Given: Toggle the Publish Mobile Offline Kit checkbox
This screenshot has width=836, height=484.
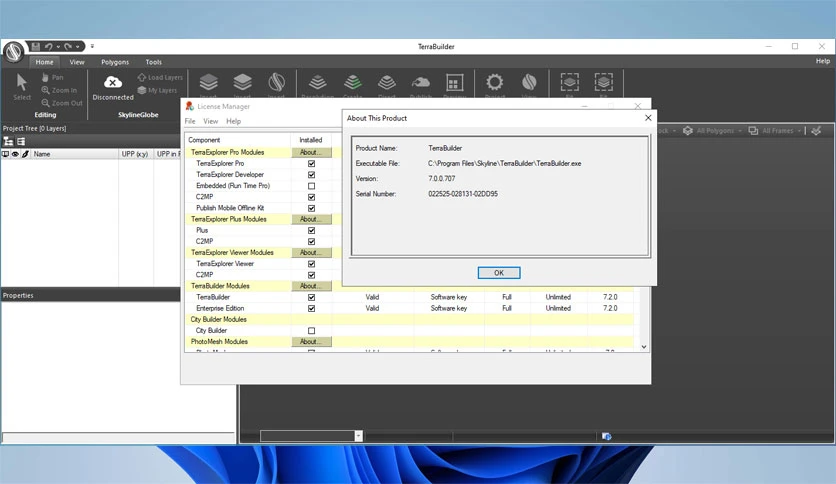Looking at the screenshot, I should click(x=311, y=208).
